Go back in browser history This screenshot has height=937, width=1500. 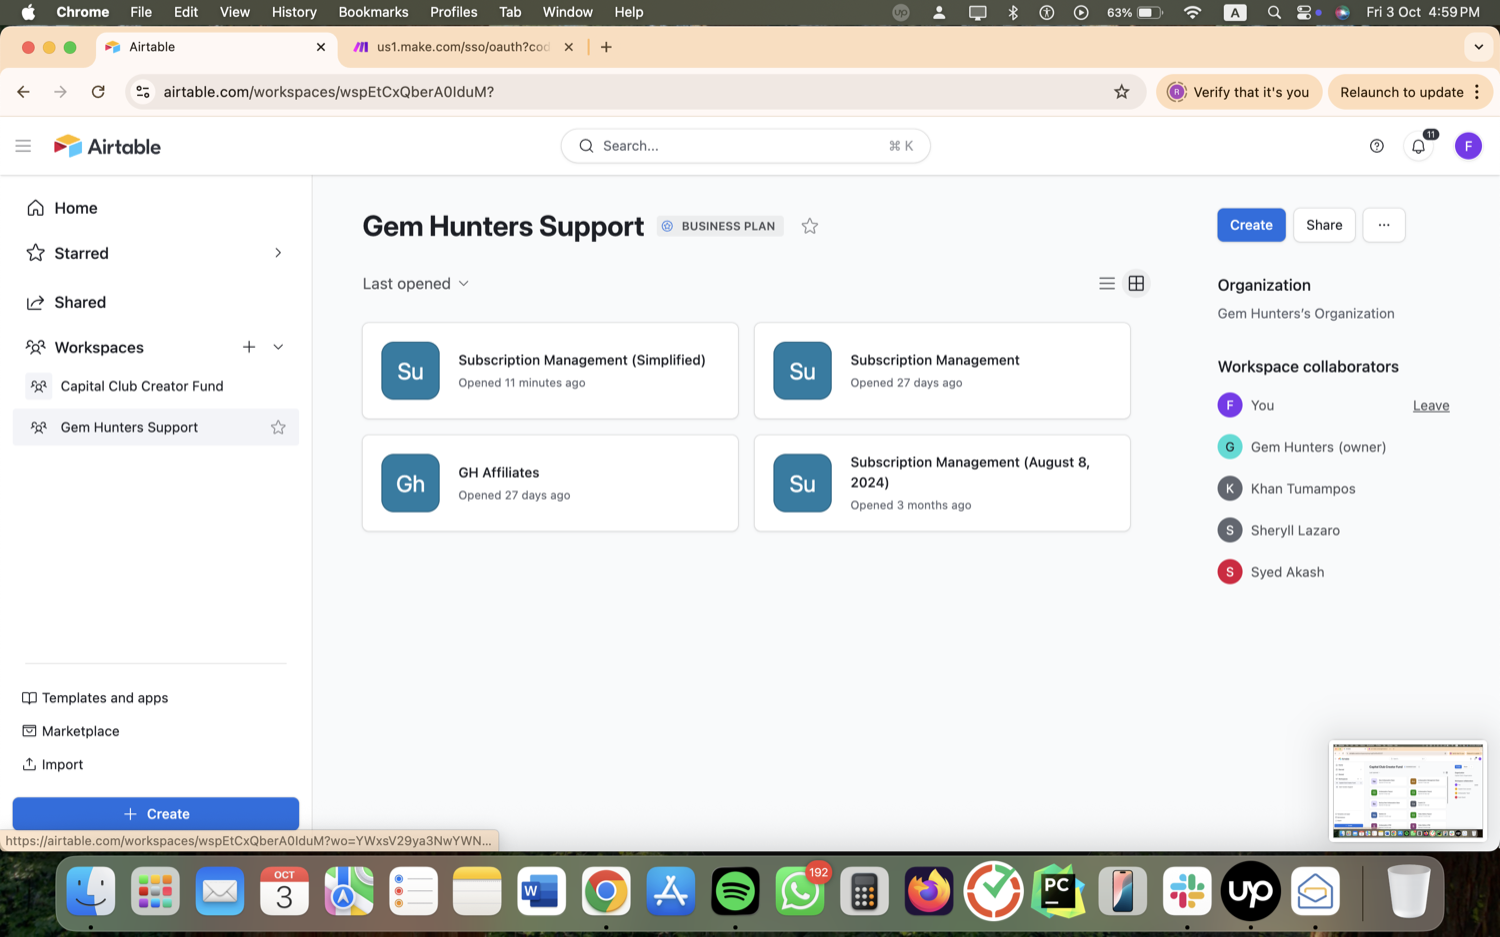tap(23, 92)
